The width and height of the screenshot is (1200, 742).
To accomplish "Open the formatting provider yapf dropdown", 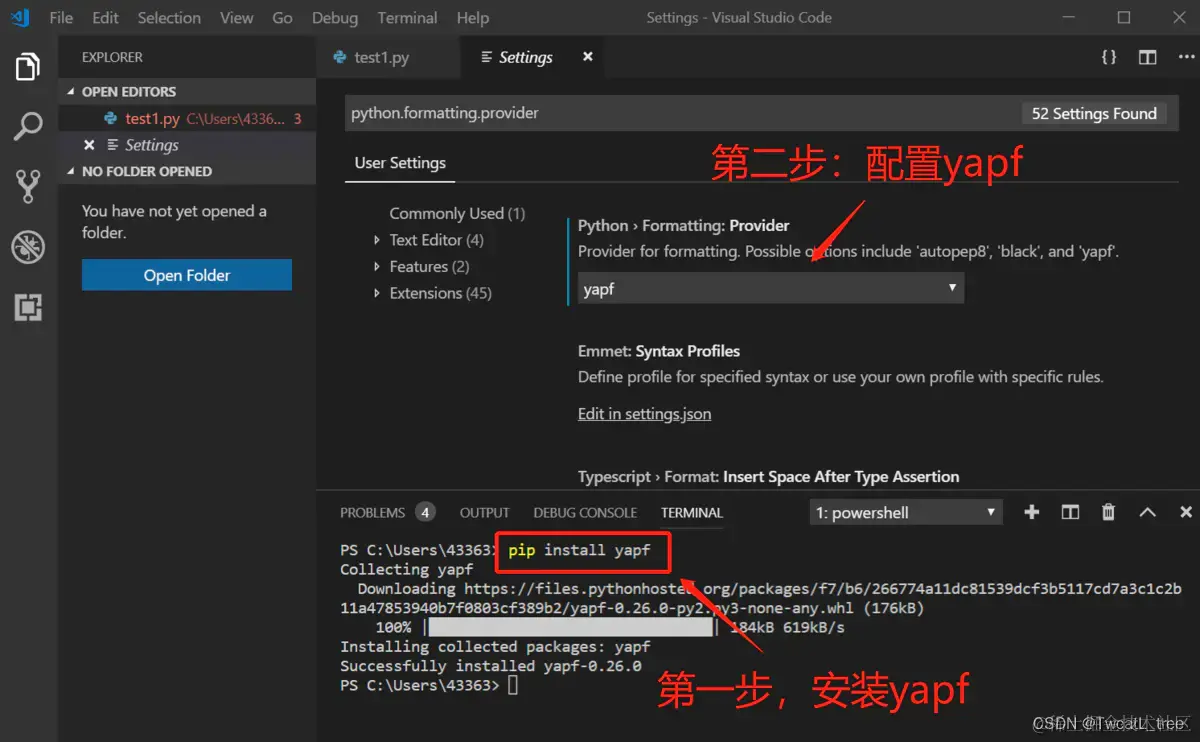I will pos(771,289).
